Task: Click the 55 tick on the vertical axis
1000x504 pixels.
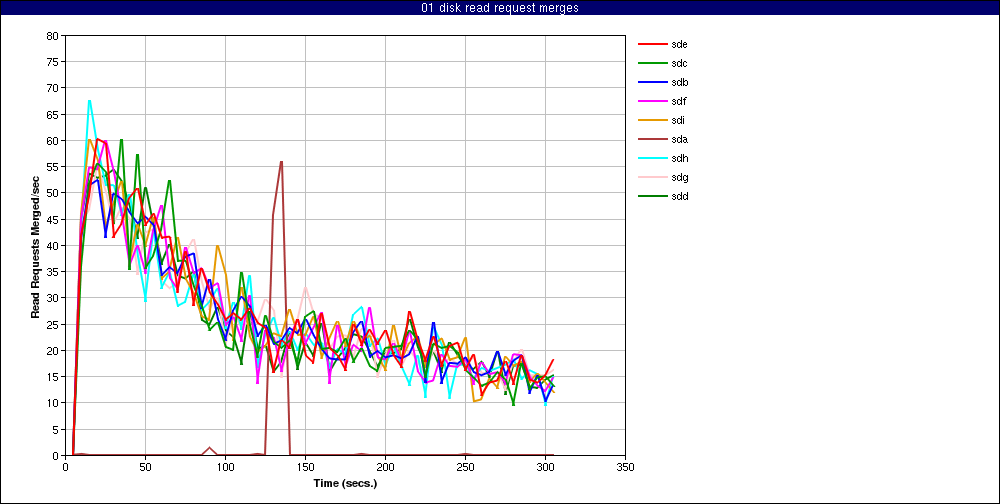Action: (x=53, y=167)
